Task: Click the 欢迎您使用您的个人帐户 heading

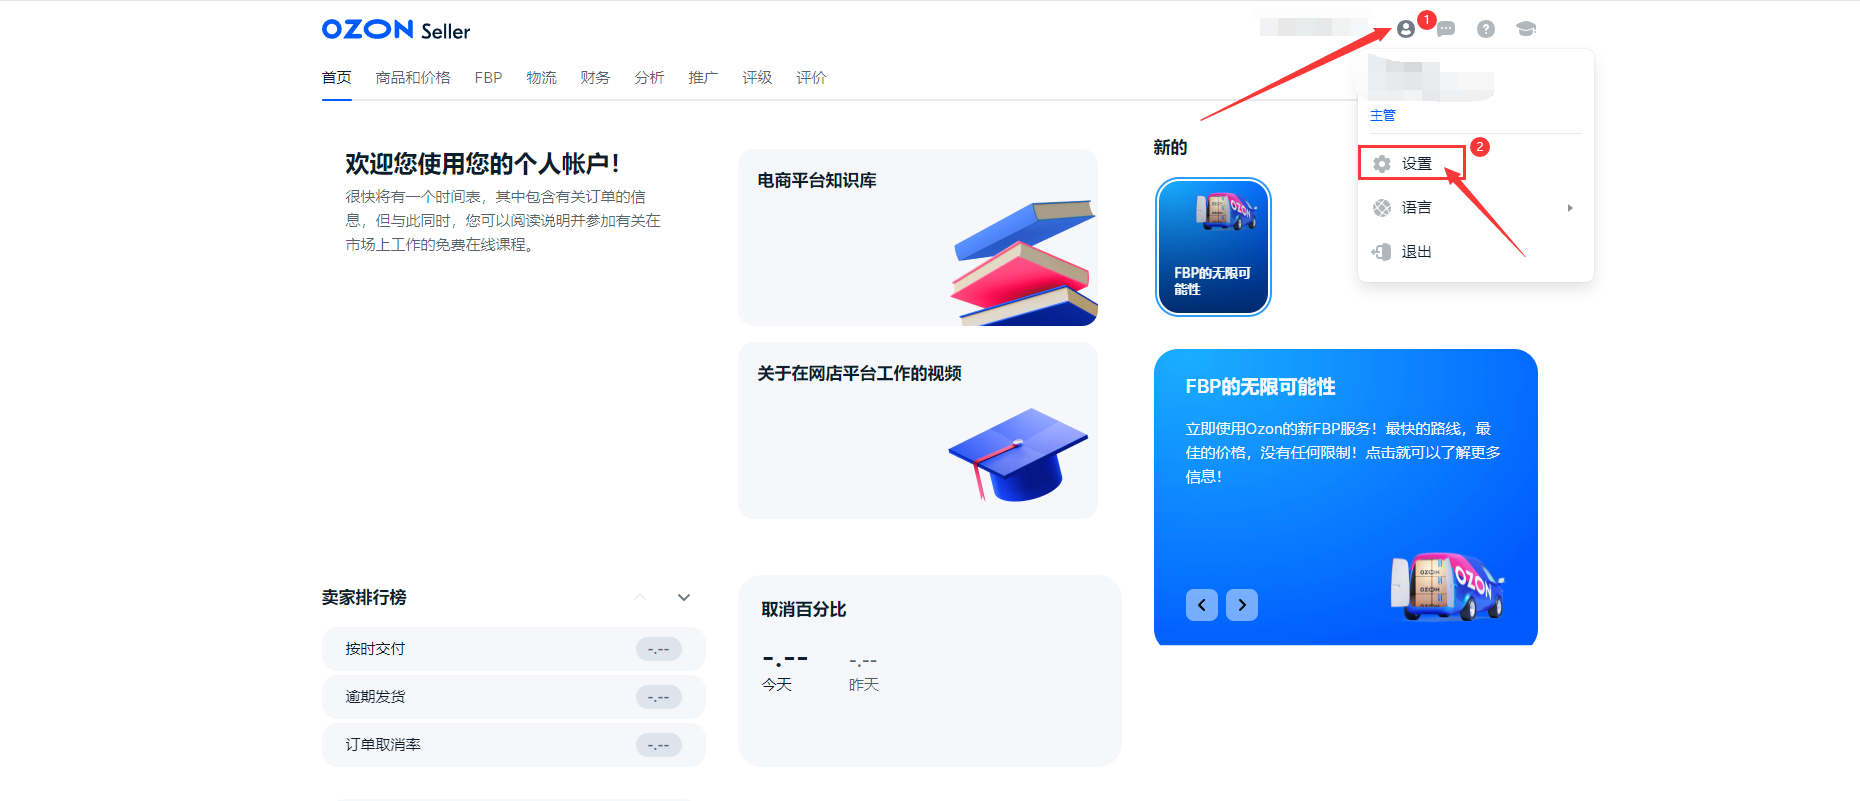Action: 483,164
